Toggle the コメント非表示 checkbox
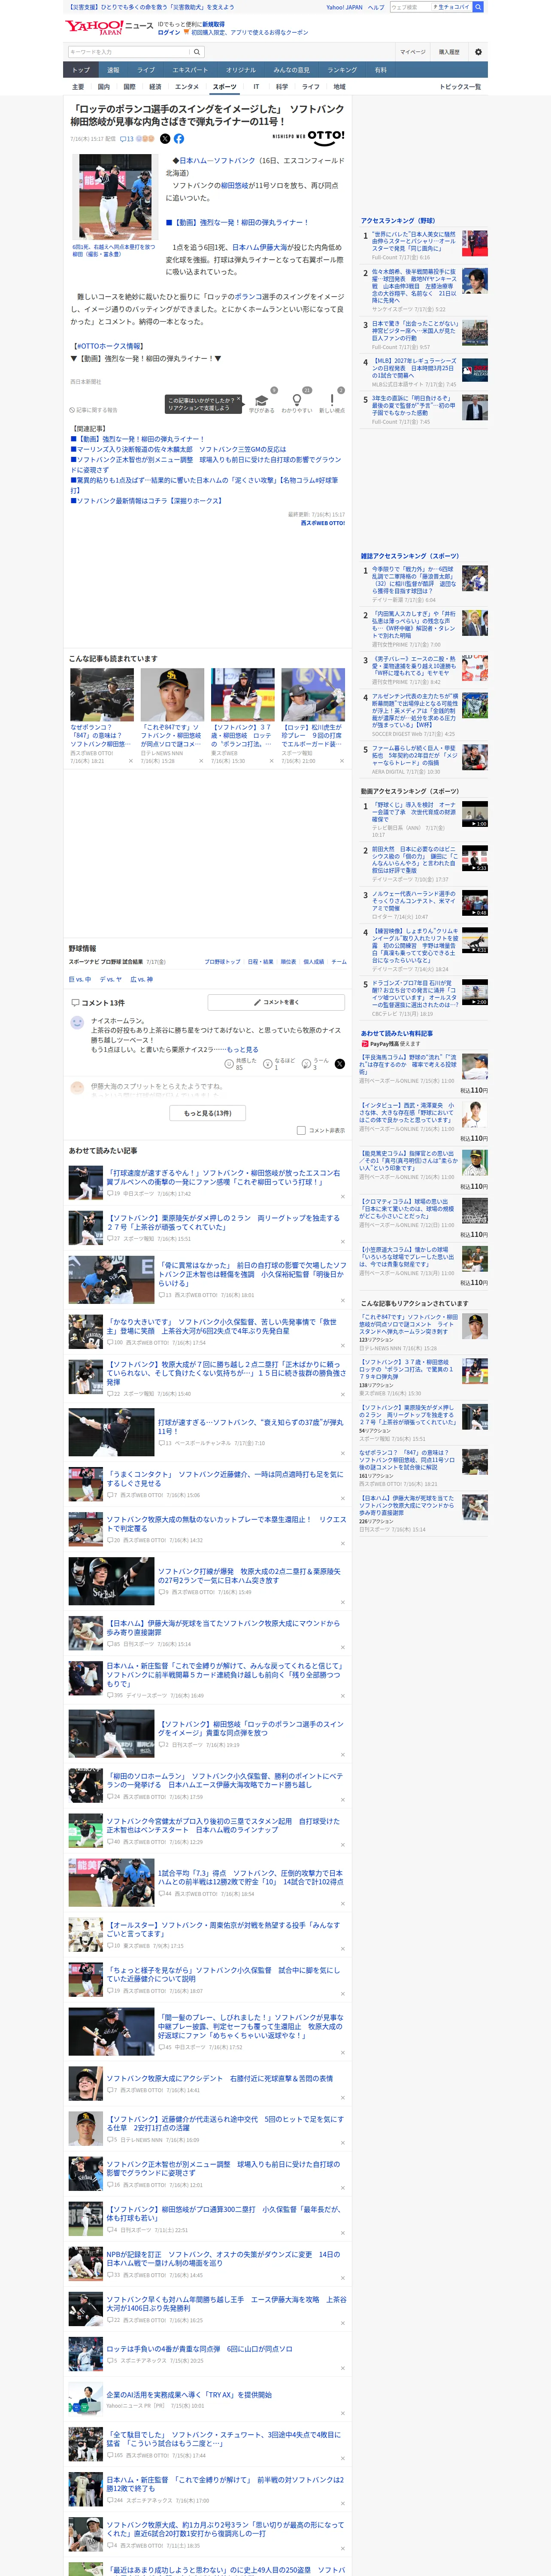This screenshot has width=551, height=2576. click(301, 1130)
